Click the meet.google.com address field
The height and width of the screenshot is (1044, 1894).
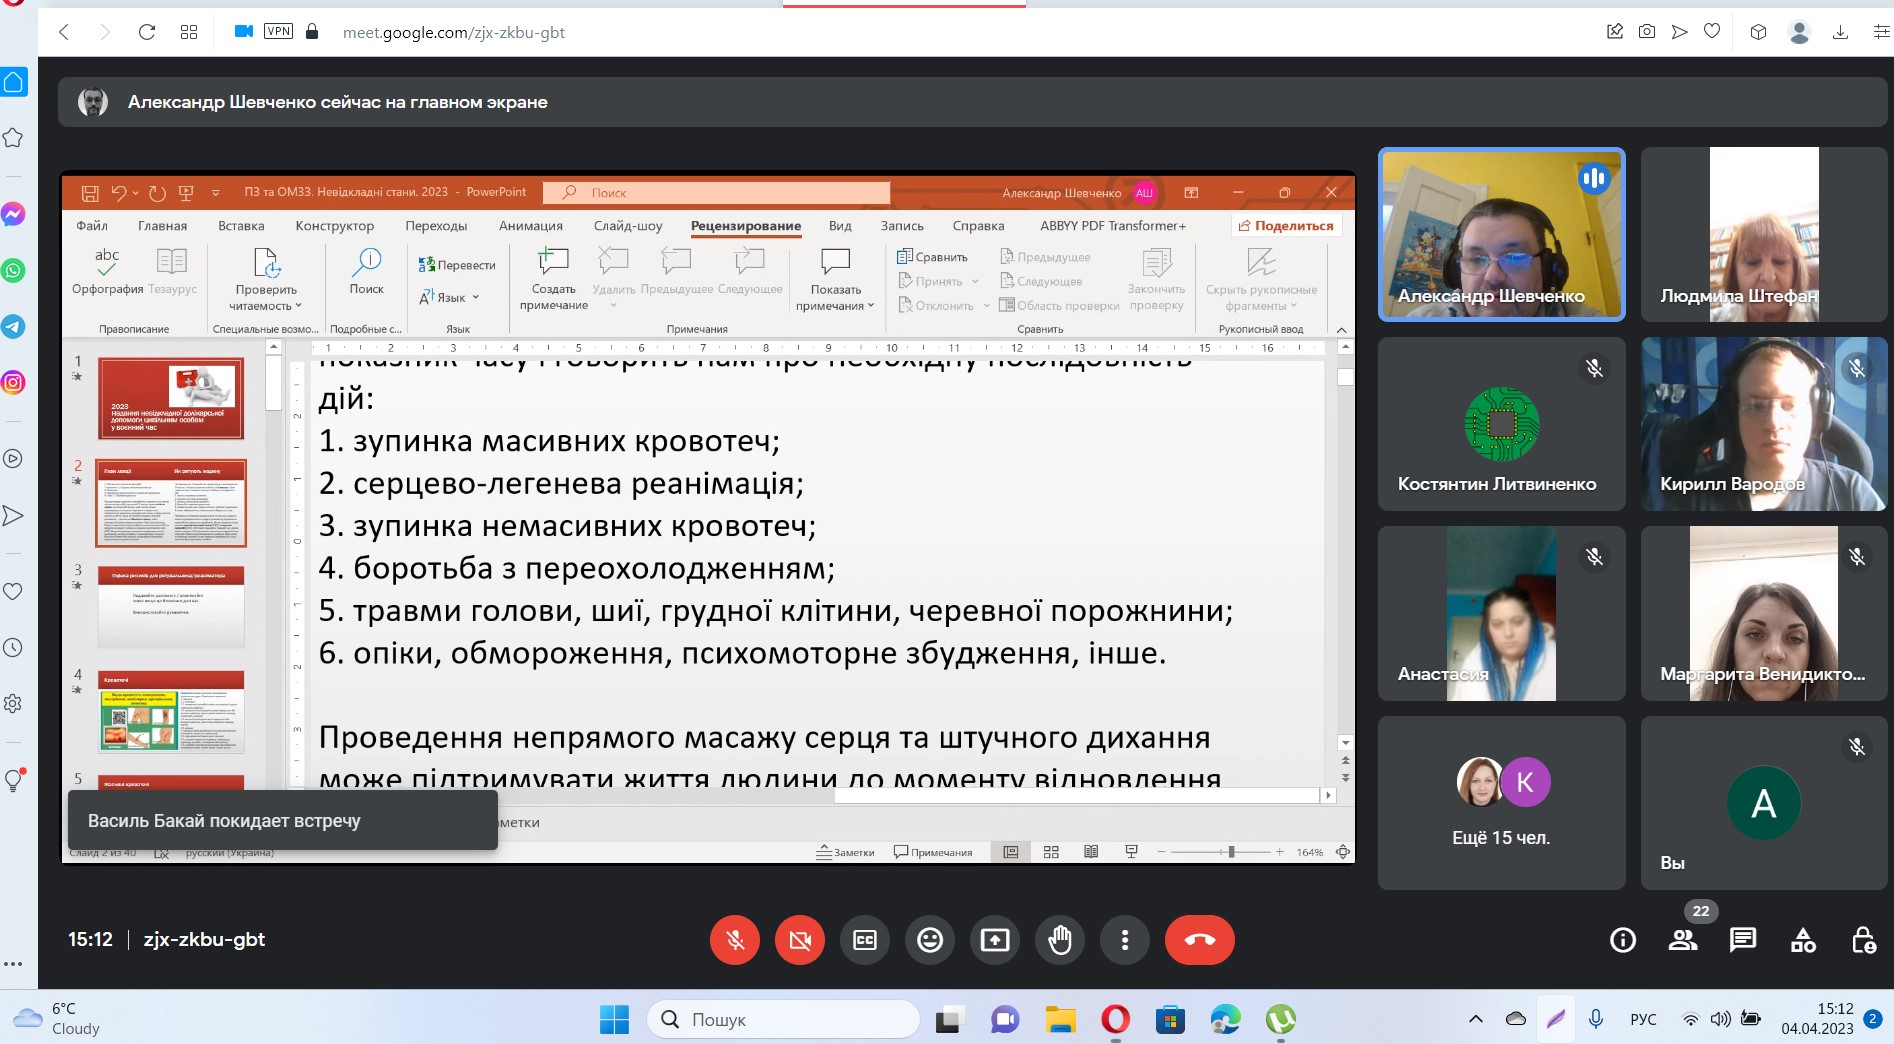(x=454, y=32)
